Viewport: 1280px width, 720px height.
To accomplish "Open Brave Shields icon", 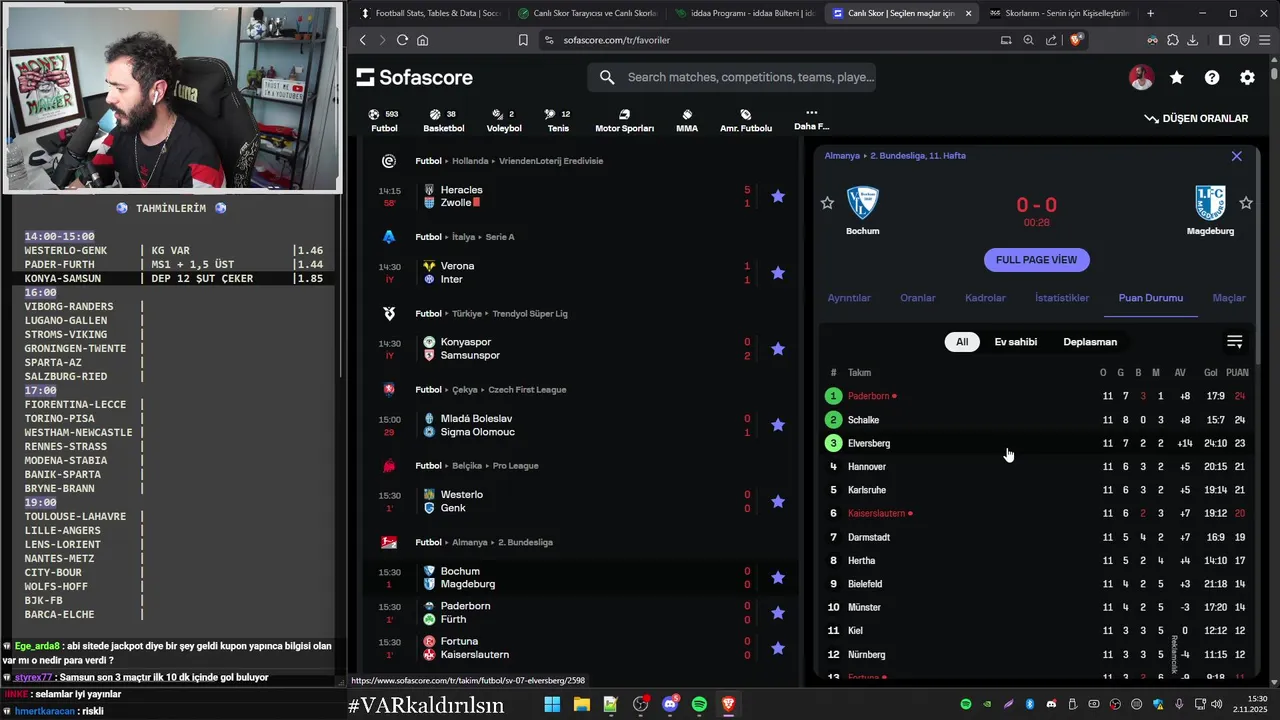I will coord(1076,40).
